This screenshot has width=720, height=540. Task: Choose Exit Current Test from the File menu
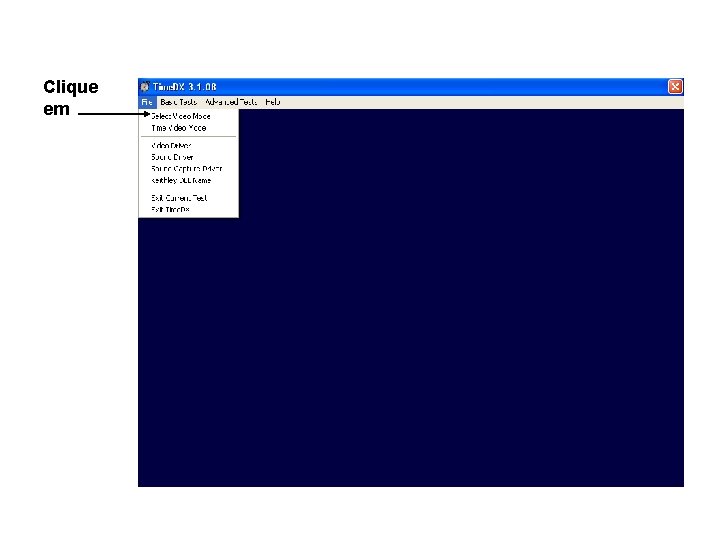click(x=188, y=198)
